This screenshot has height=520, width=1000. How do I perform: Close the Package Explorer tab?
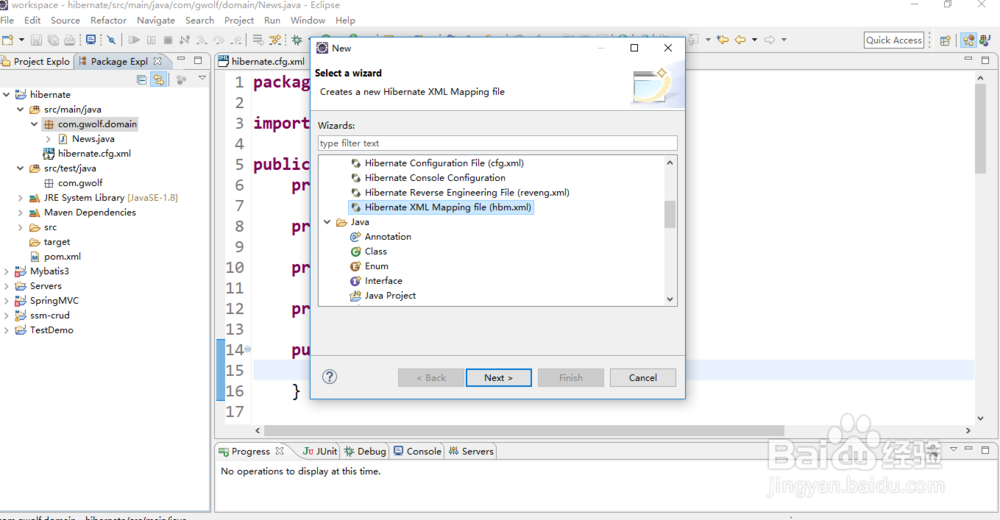[x=158, y=61]
